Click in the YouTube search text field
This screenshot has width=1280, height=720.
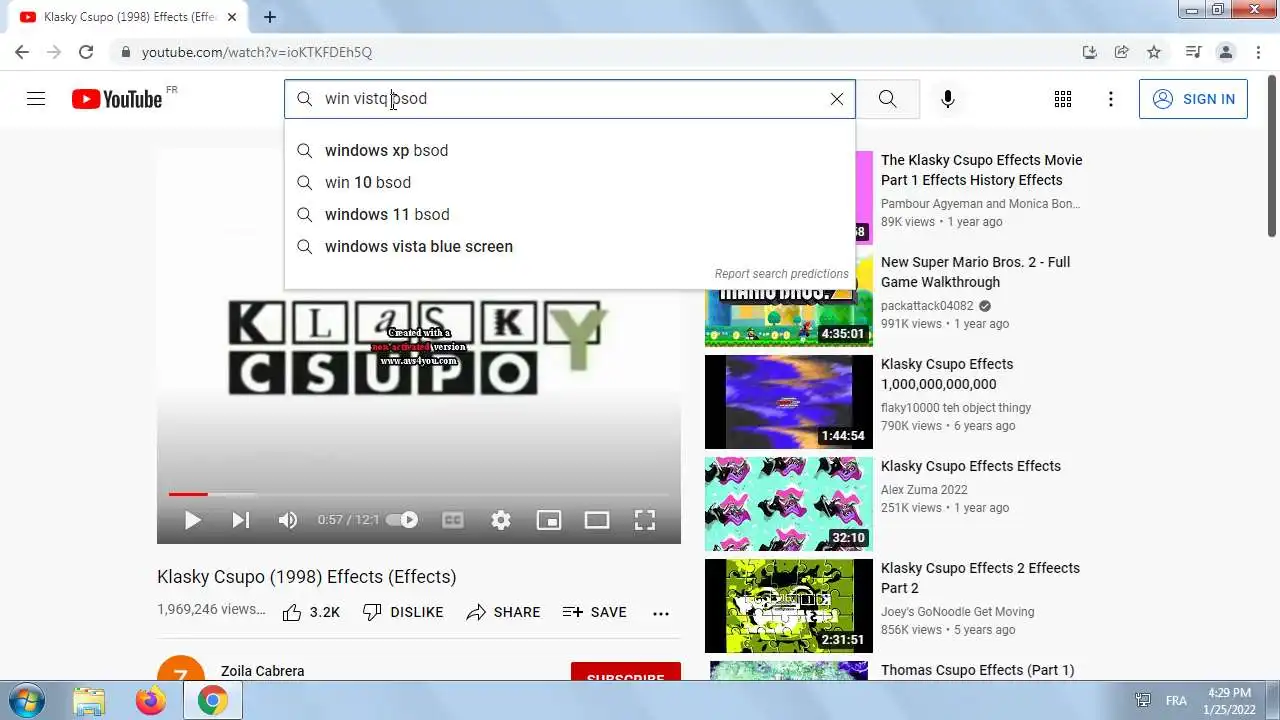pos(570,99)
